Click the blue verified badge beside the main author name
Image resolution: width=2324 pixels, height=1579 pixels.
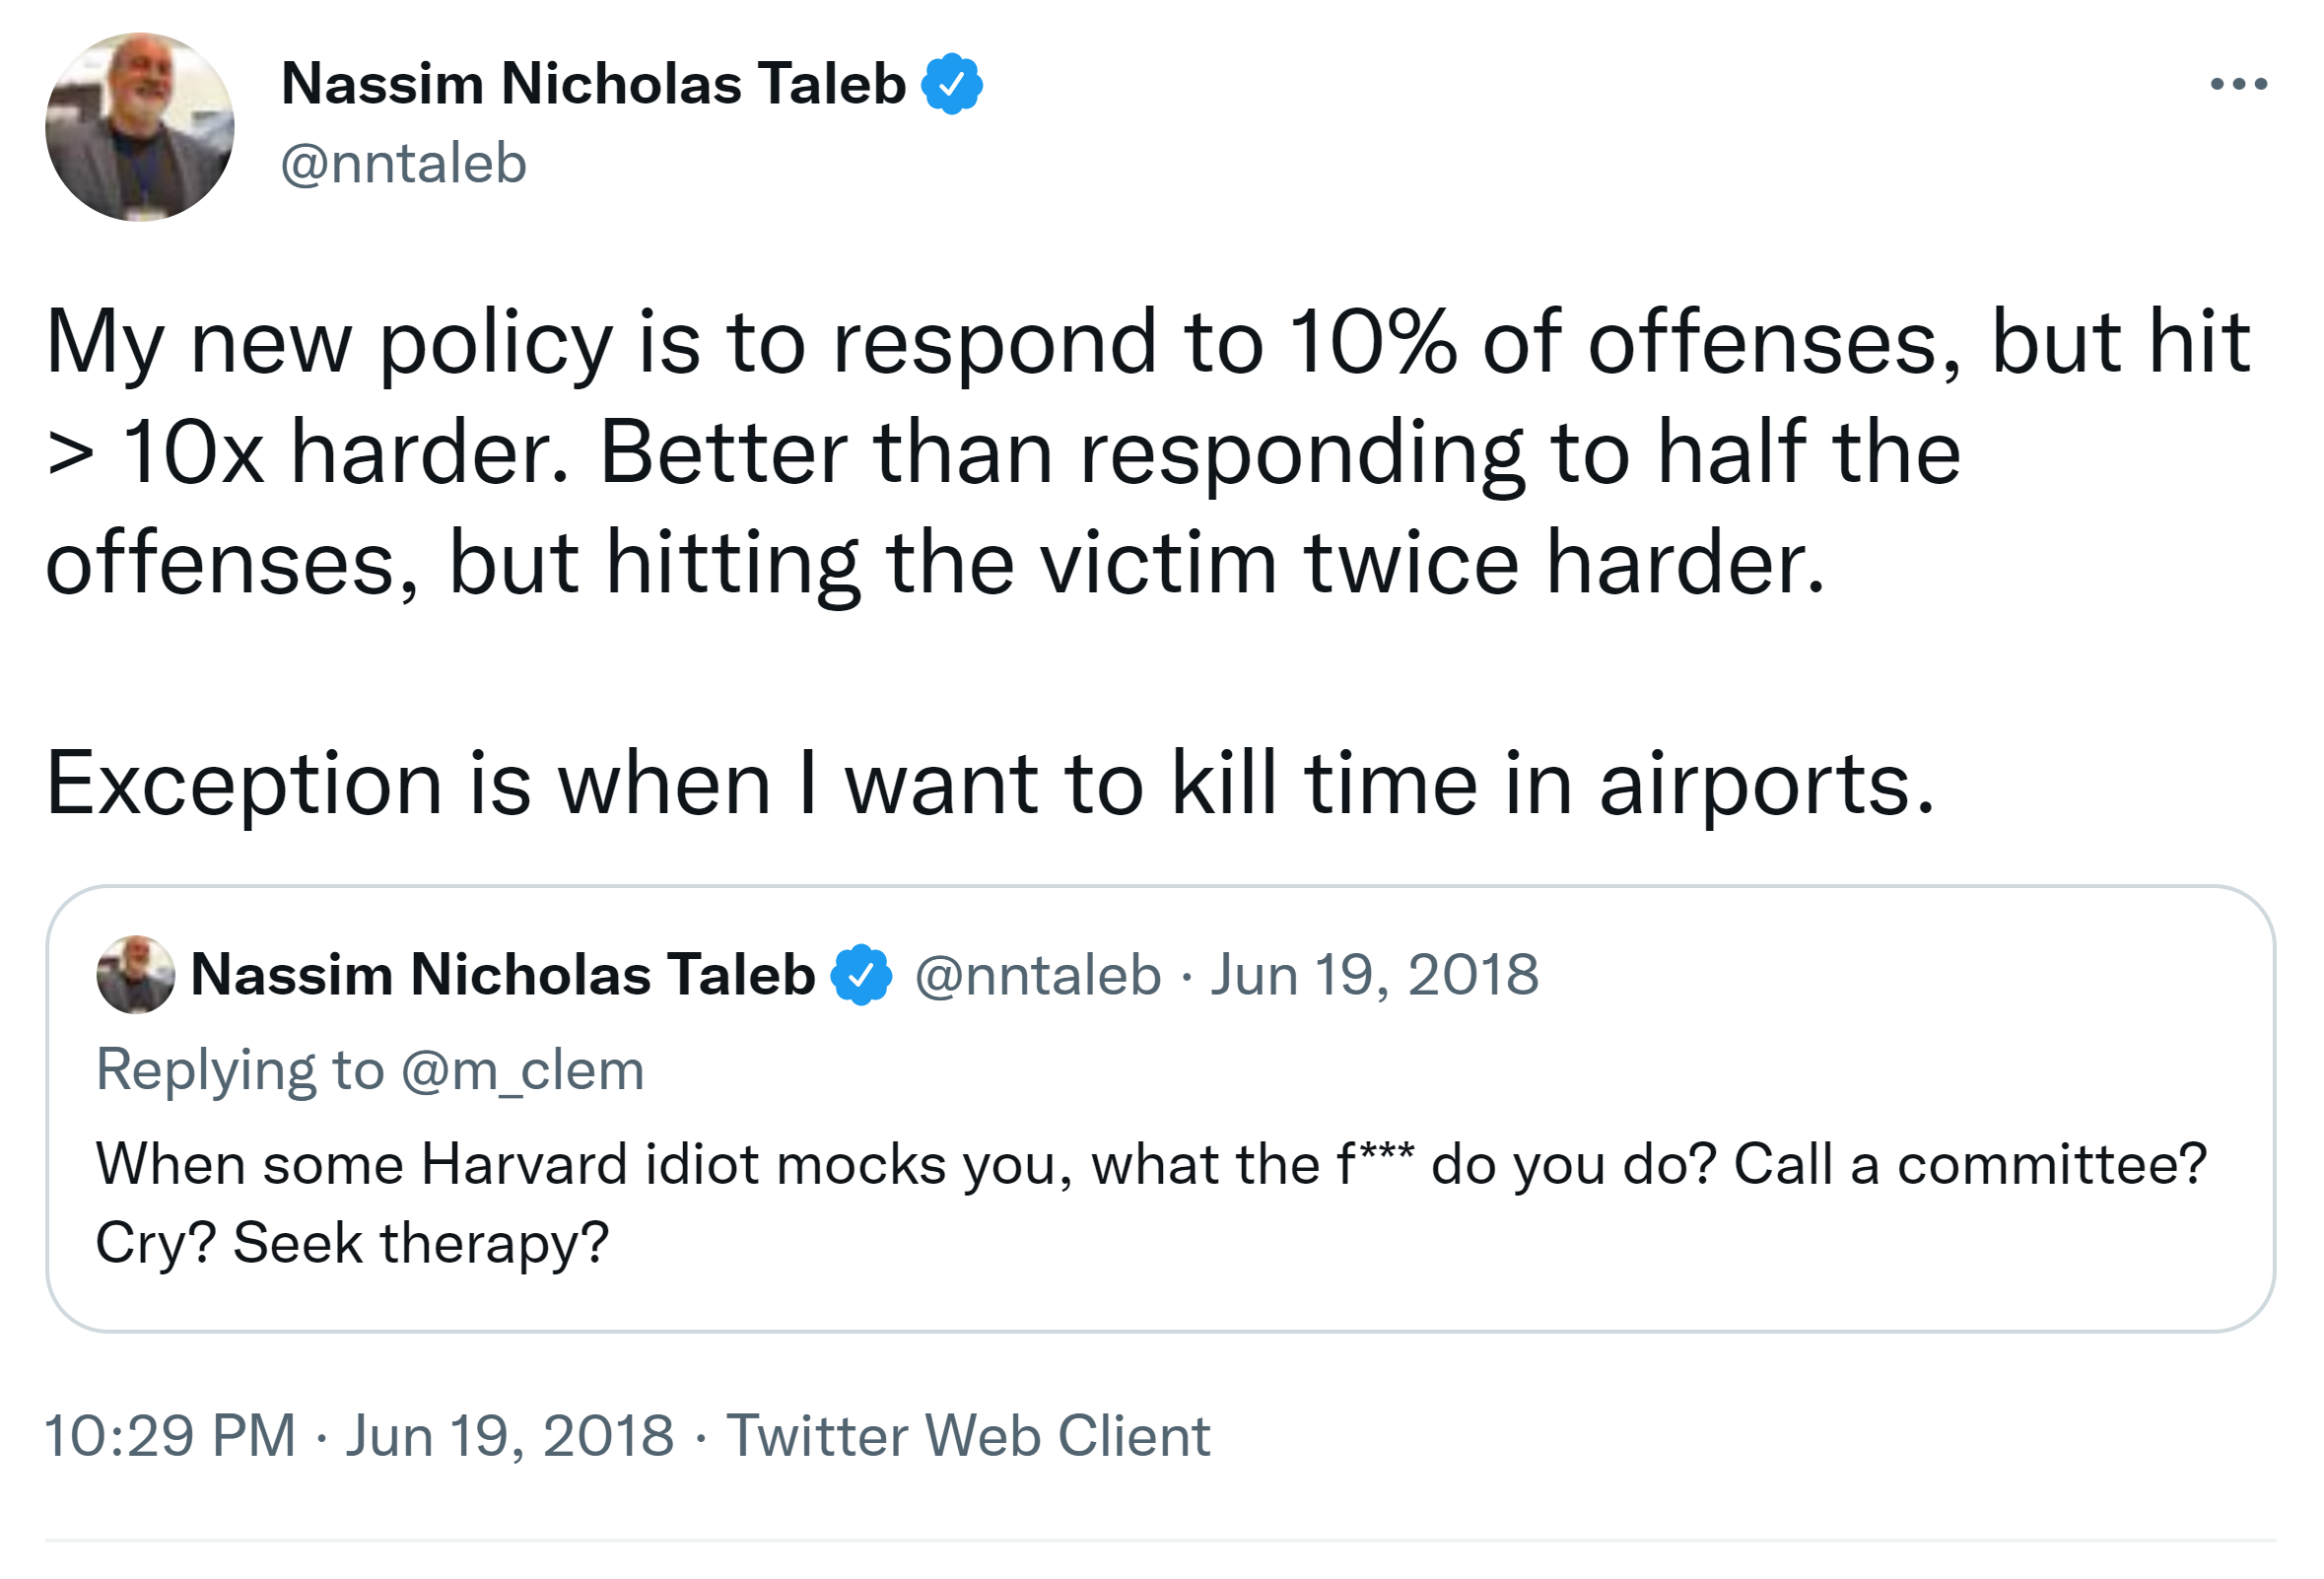(x=951, y=84)
